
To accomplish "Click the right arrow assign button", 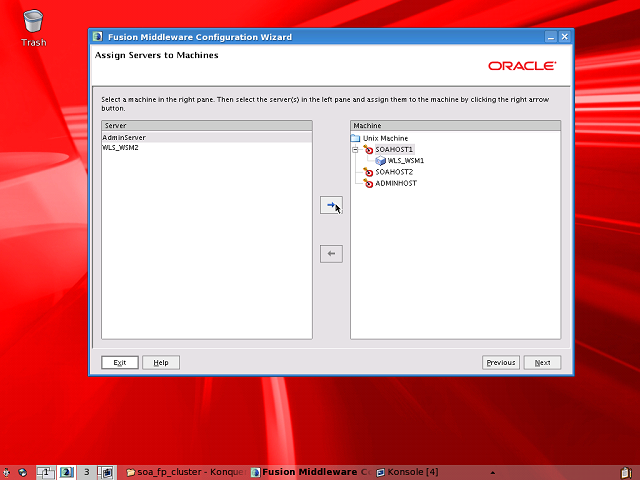I will [x=331, y=205].
